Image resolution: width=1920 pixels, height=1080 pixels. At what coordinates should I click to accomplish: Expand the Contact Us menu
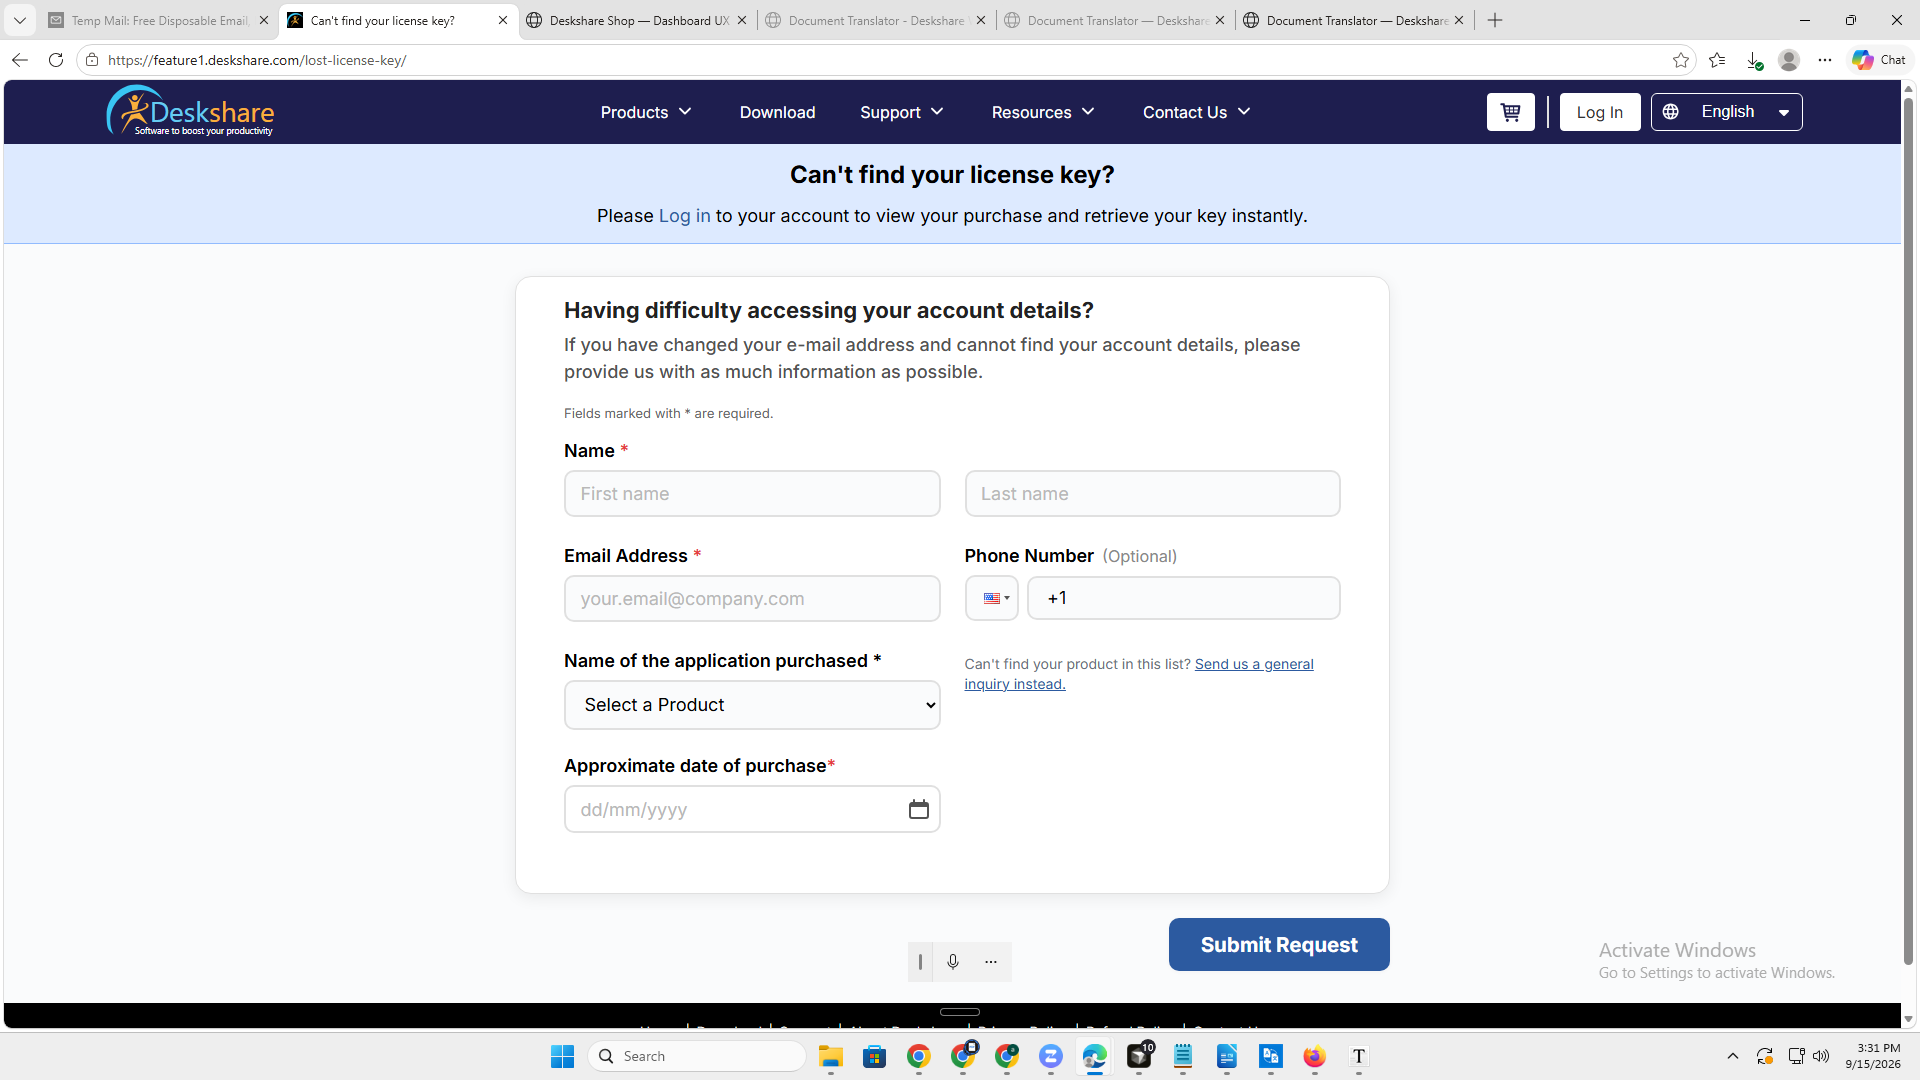[1197, 112]
